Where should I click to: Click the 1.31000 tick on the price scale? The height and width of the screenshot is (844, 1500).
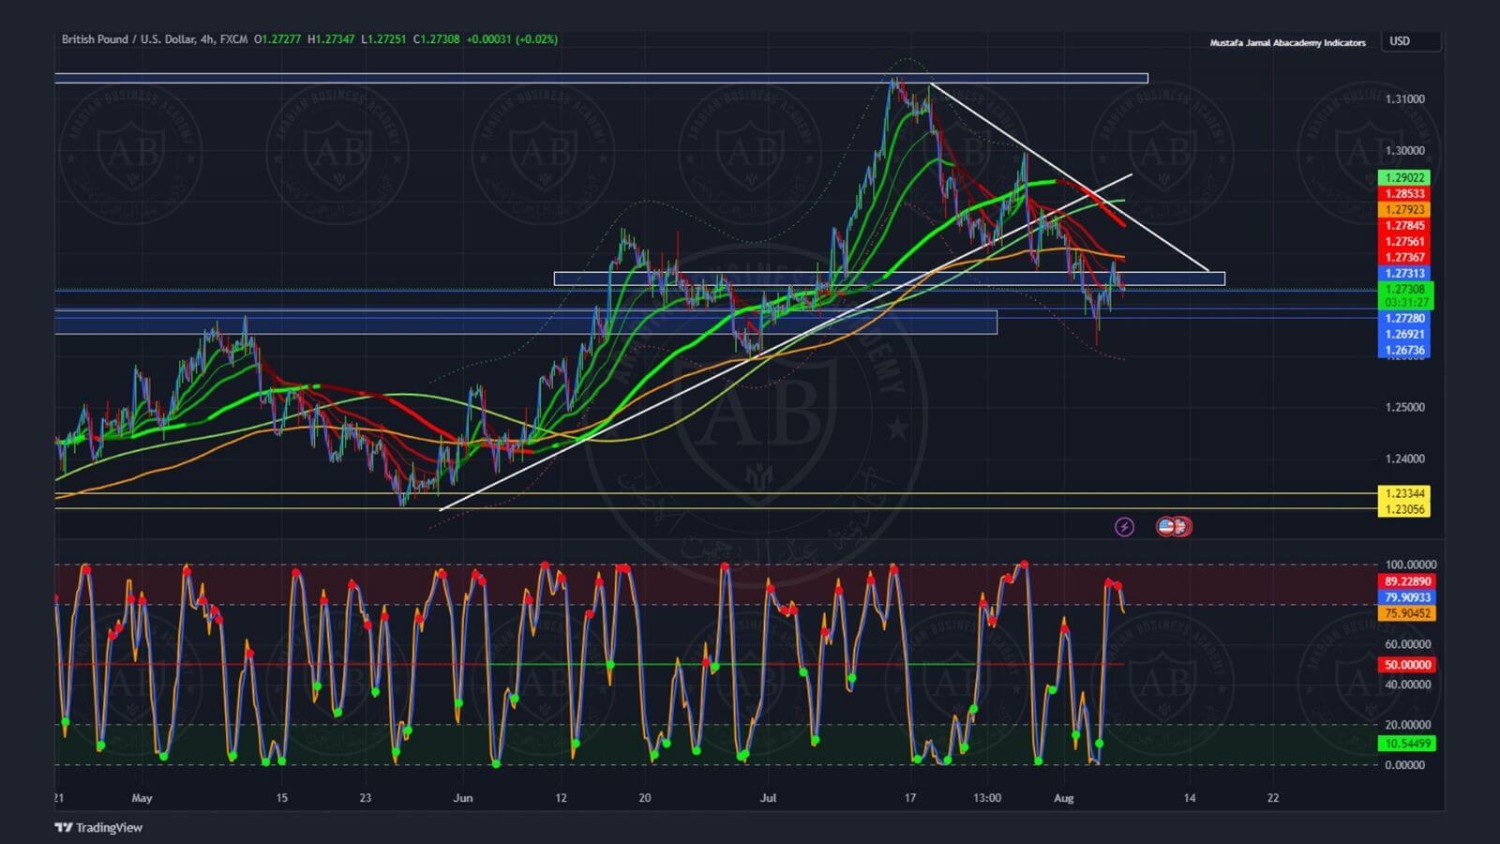1404,99
